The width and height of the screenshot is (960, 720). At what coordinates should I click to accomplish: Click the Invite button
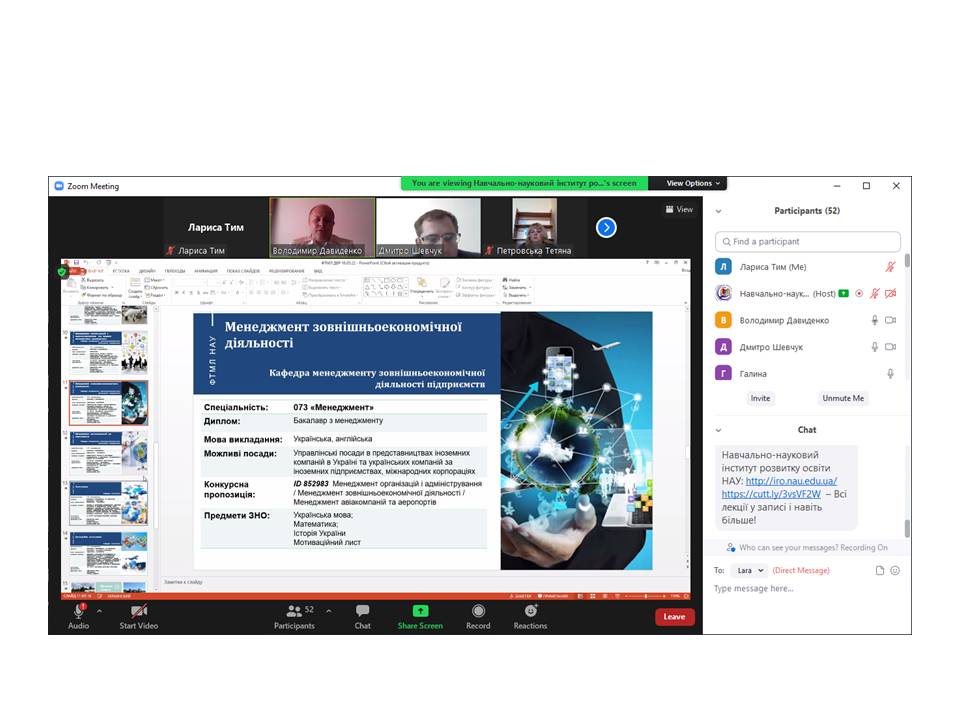click(x=761, y=398)
